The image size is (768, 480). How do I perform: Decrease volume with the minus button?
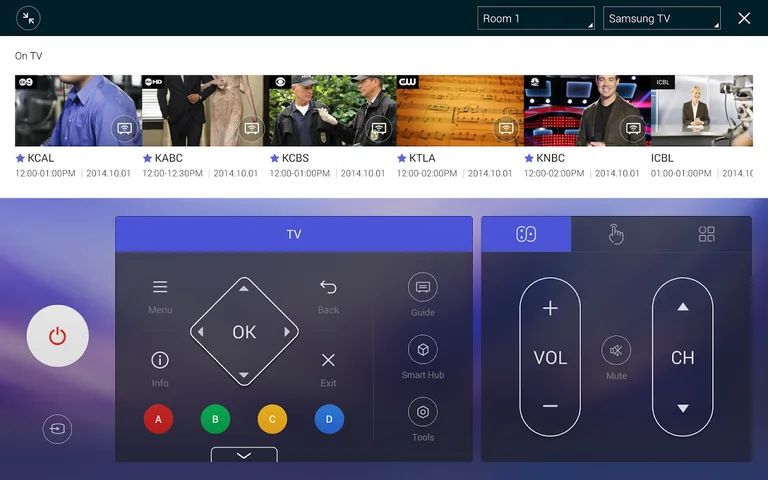click(550, 406)
